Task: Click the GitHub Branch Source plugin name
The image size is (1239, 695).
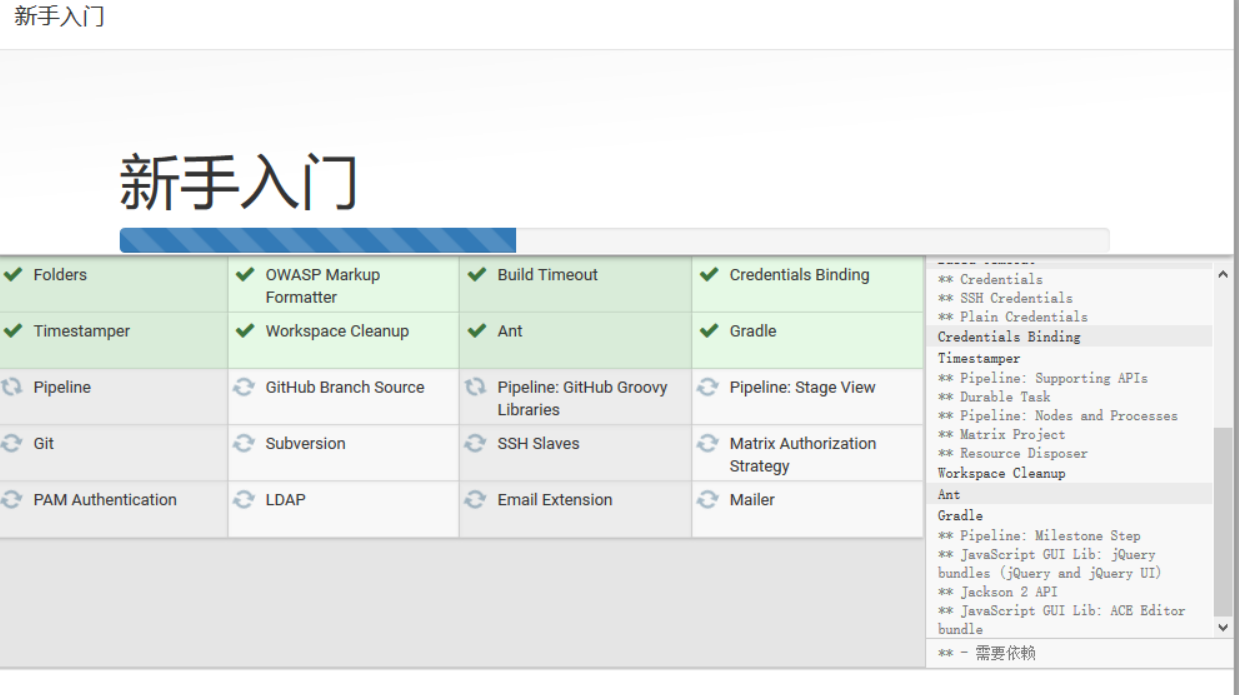Action: pos(344,387)
